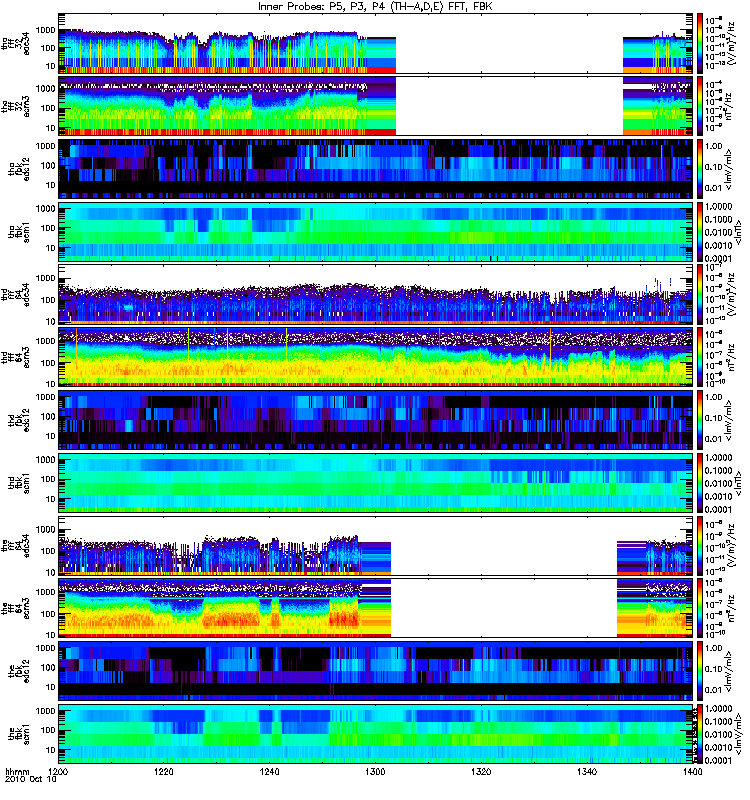Viewport: 750px width, 800px height.
Task: Click the "the fff 64 edc34" y-axis title
Action: [x=15, y=545]
